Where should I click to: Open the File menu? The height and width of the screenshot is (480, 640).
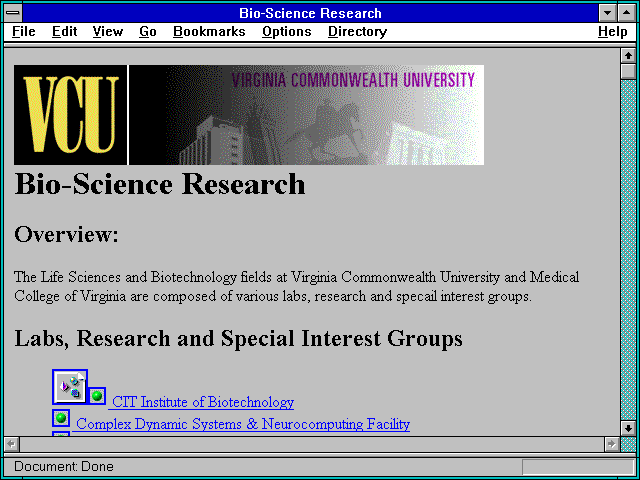tap(24, 31)
